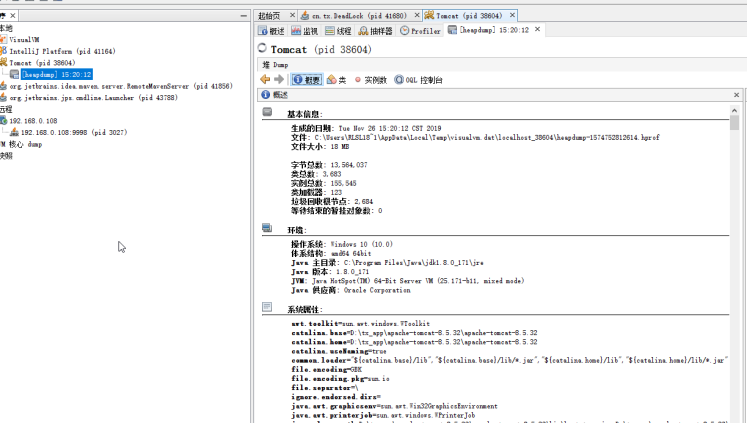This screenshot has width=747, height=424.
Task: Open the OQL console view
Action: pyautogui.click(x=418, y=80)
